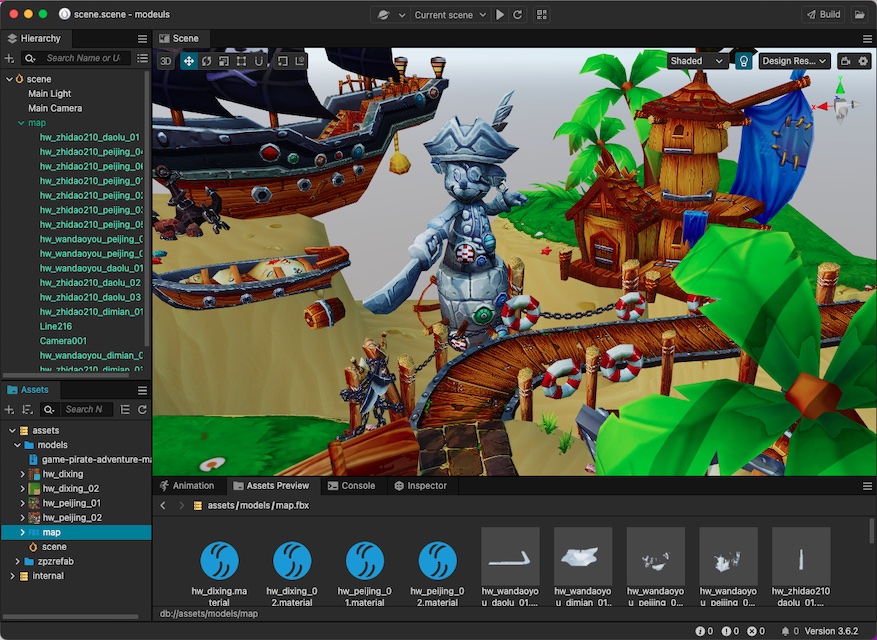Click the preview refresh icon
Screen dimensions: 877x640
[x=517, y=15]
